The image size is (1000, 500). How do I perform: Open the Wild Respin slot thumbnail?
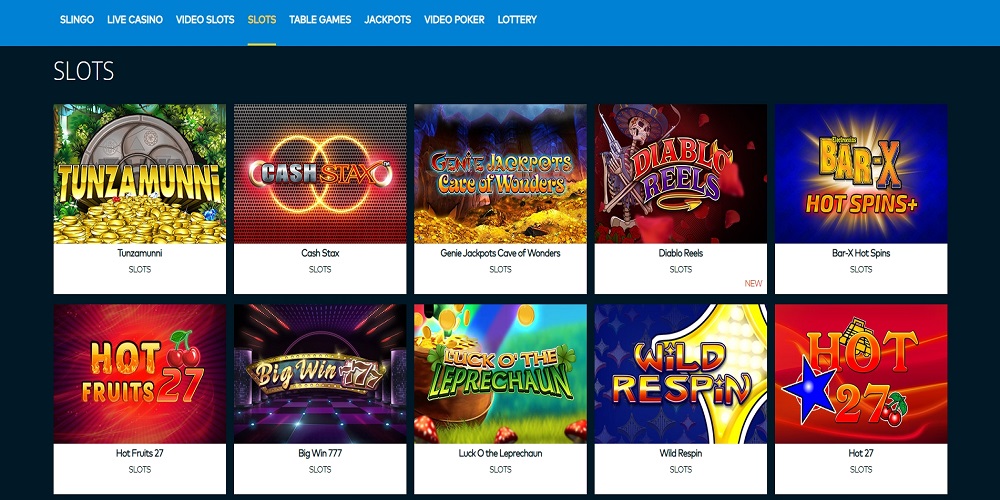[680, 374]
